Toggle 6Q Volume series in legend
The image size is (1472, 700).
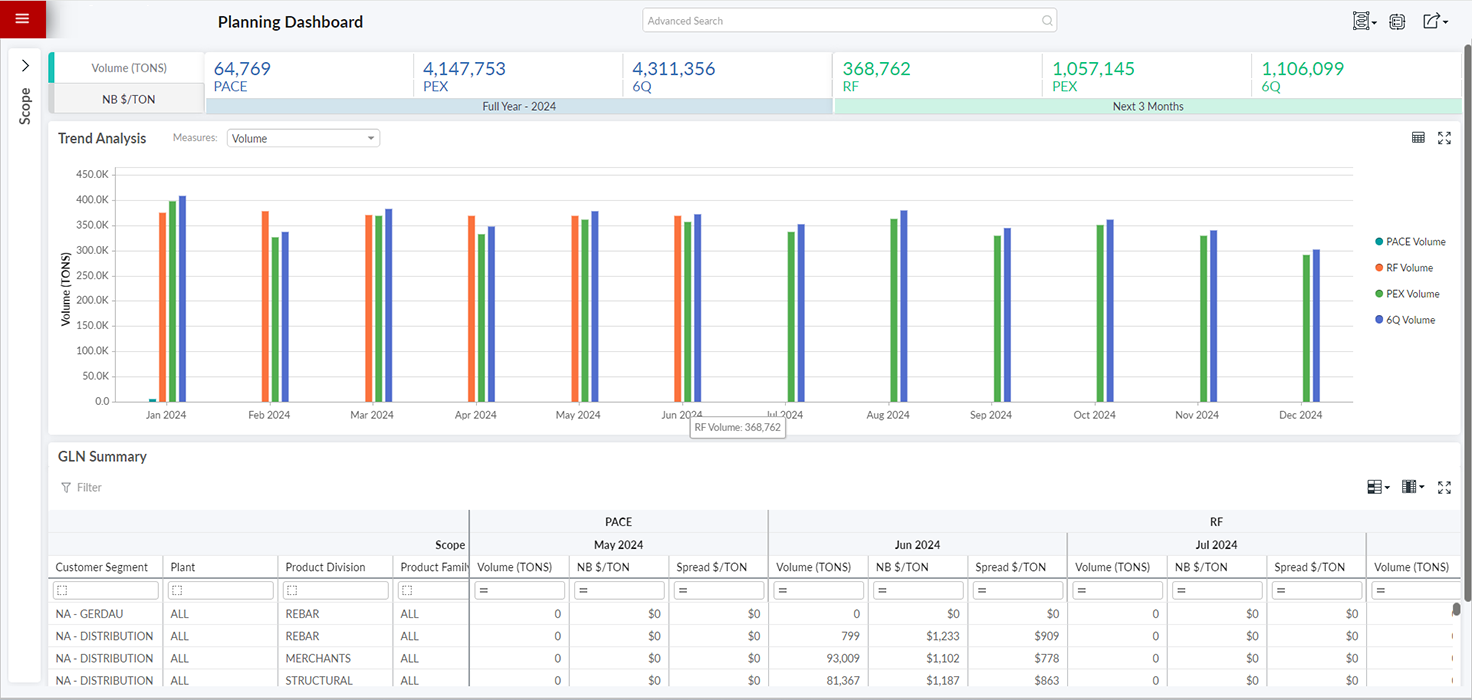[1409, 320]
